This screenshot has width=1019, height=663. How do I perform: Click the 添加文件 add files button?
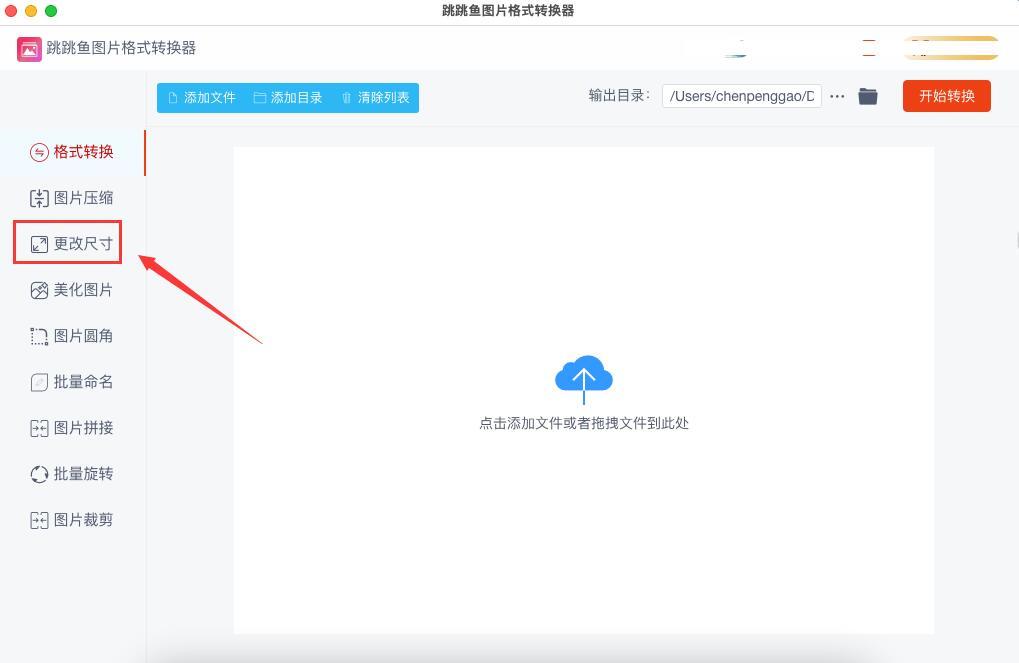click(201, 98)
